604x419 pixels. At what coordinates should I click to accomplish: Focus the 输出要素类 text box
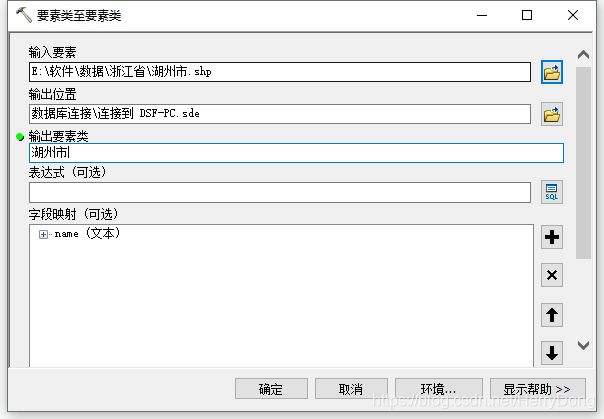[x=296, y=153]
